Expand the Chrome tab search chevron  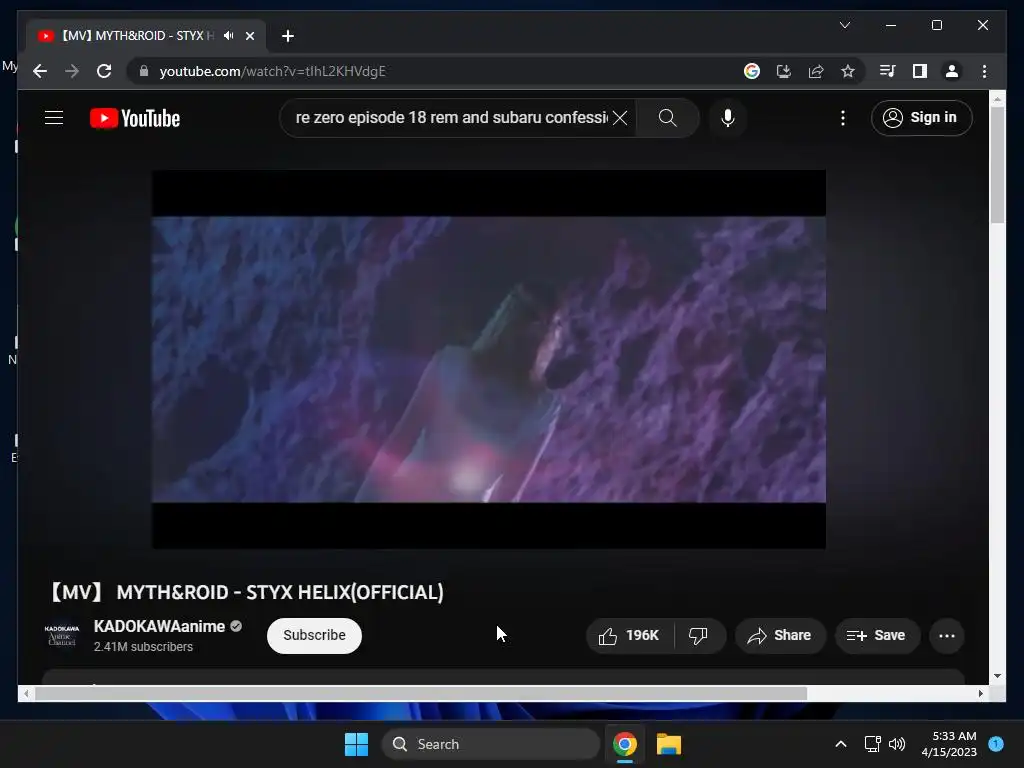[x=844, y=25]
